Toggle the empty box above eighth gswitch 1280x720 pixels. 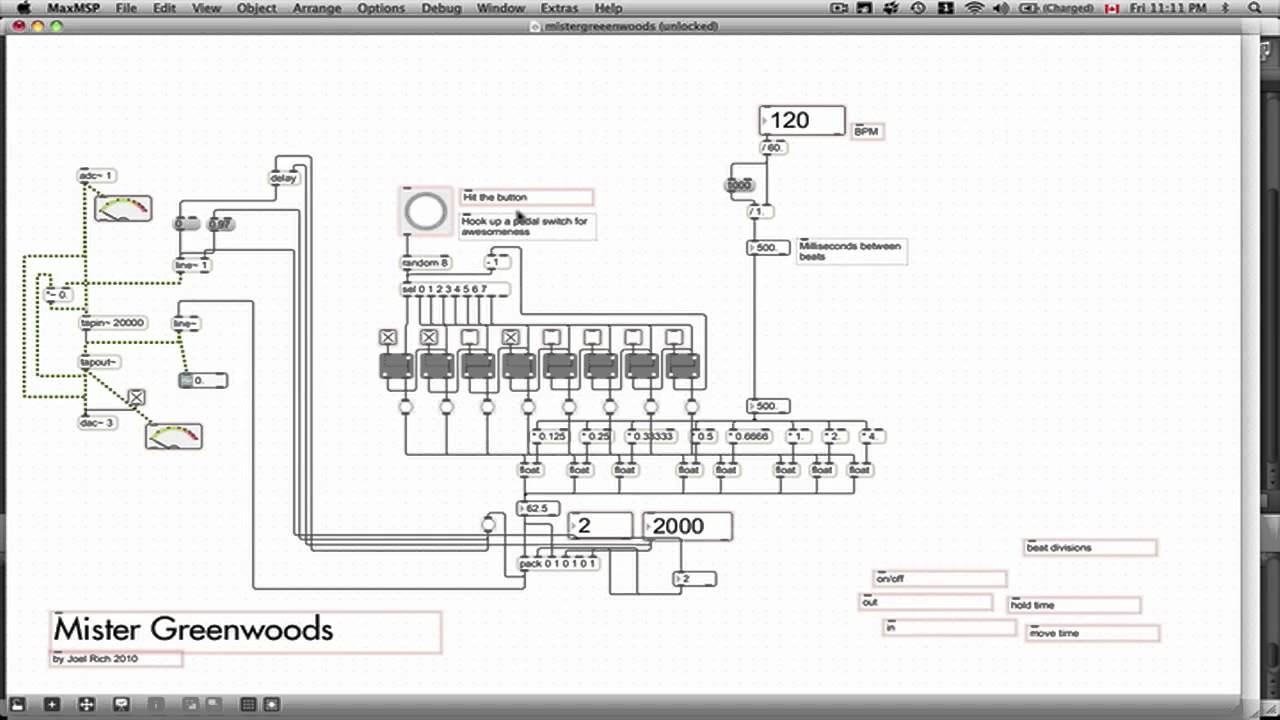click(675, 337)
